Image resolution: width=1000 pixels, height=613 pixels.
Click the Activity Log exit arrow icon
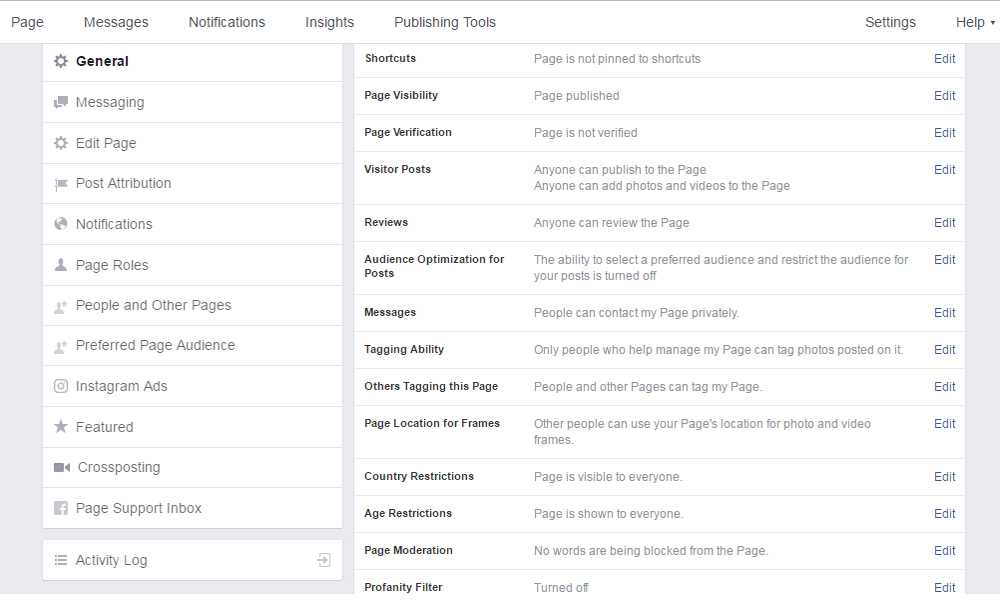[324, 560]
